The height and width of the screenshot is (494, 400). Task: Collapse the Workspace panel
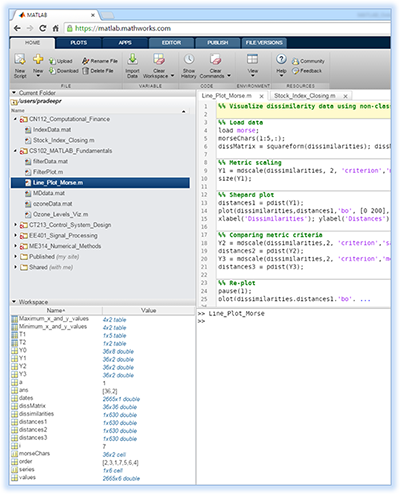[x=14, y=302]
